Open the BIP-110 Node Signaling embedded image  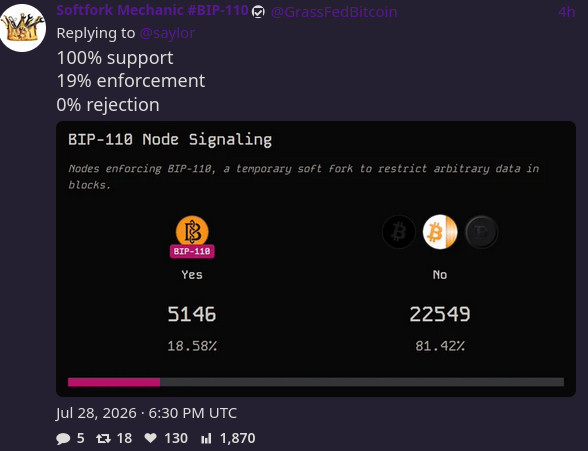pos(316,259)
